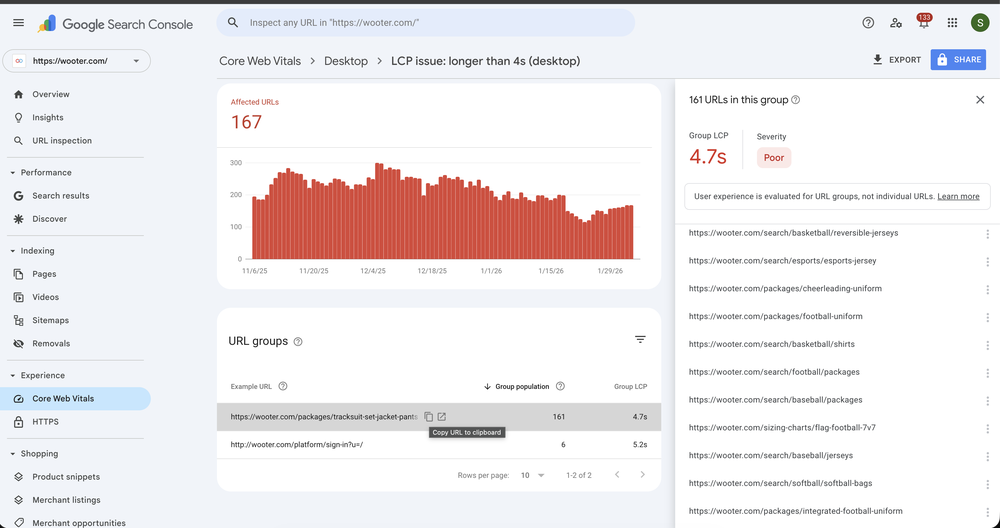Collapse the Indexing section
This screenshot has width=1000, height=528.
click(x=13, y=251)
